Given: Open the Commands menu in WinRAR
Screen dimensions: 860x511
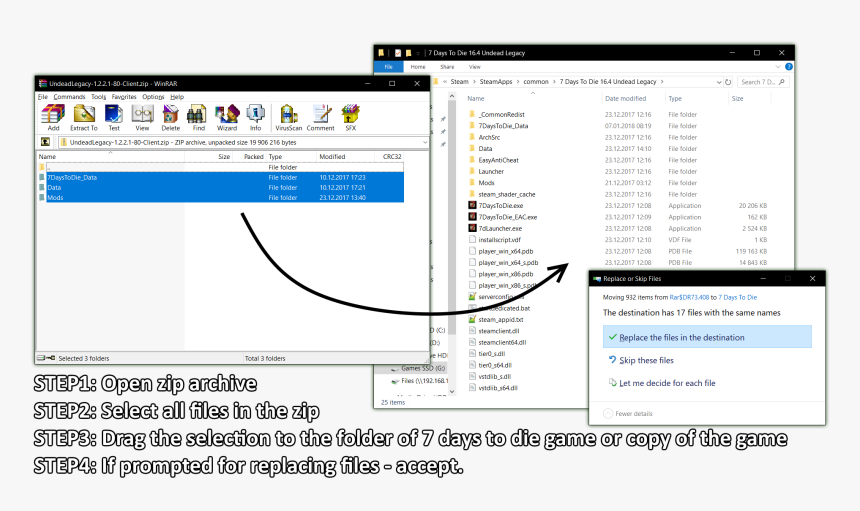Looking at the screenshot, I should [x=69, y=96].
